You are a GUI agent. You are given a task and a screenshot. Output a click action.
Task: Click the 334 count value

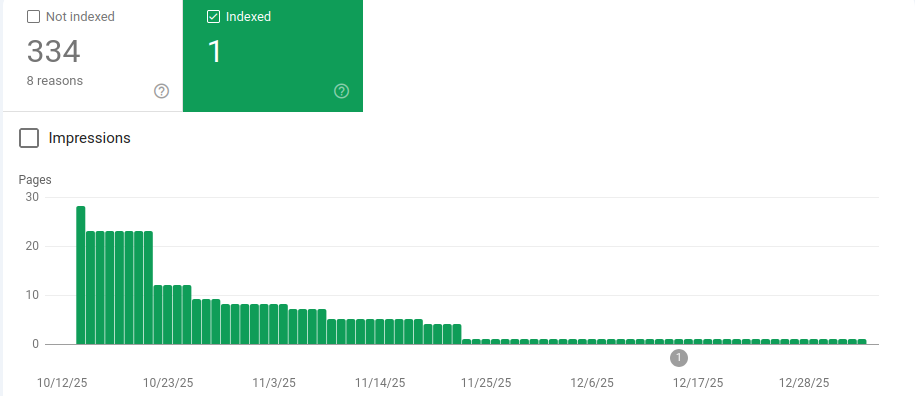click(54, 51)
